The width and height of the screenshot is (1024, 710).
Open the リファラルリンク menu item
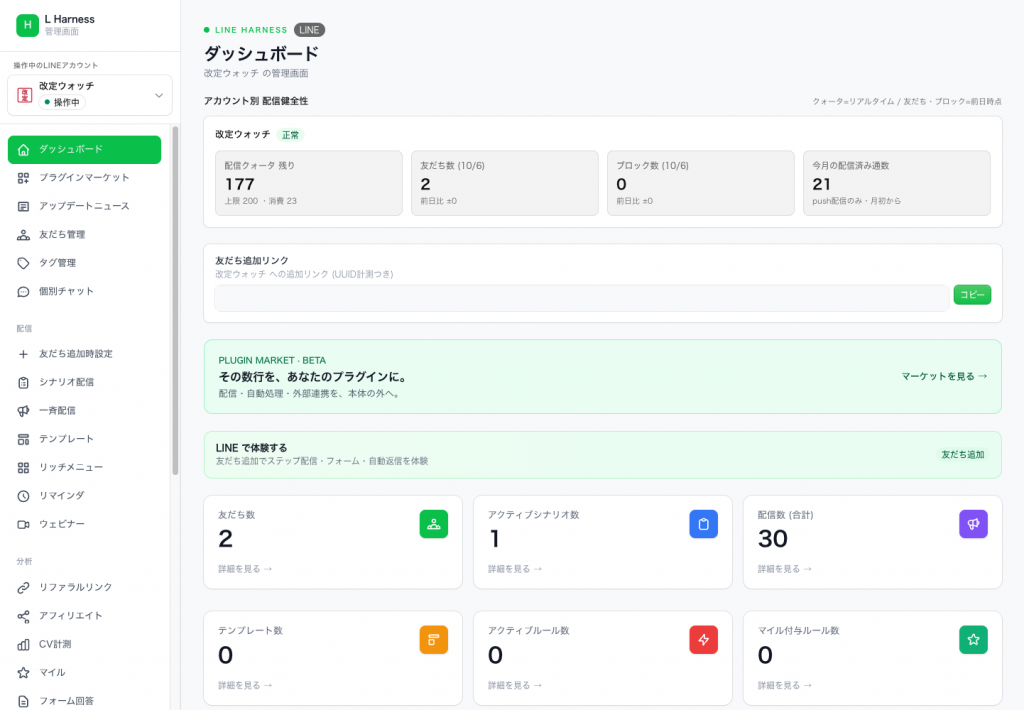84,587
